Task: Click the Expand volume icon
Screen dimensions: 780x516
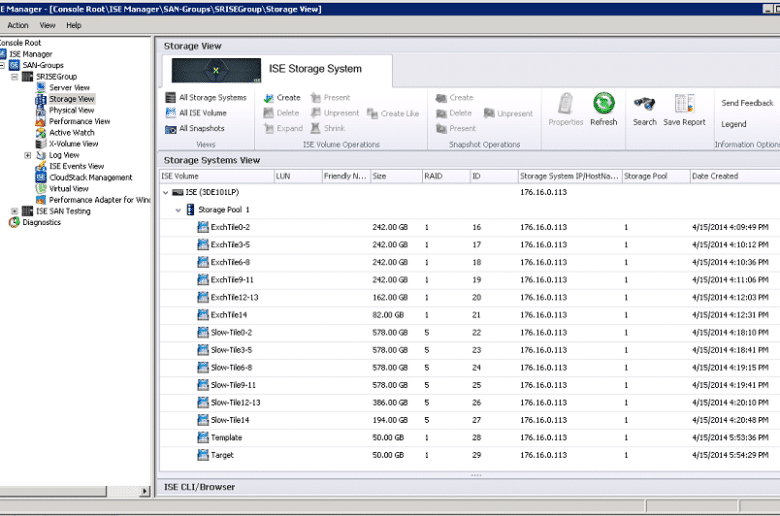Action: tap(269, 128)
